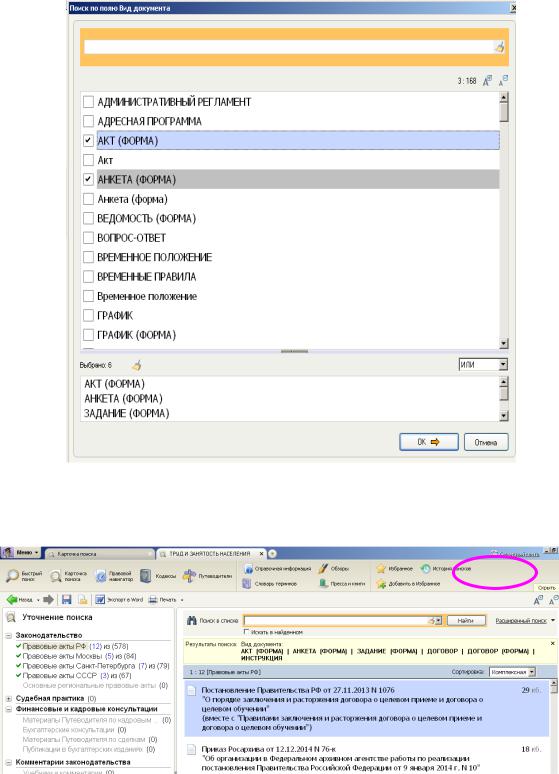Go forward with the gray arrow

[x=48, y=600]
